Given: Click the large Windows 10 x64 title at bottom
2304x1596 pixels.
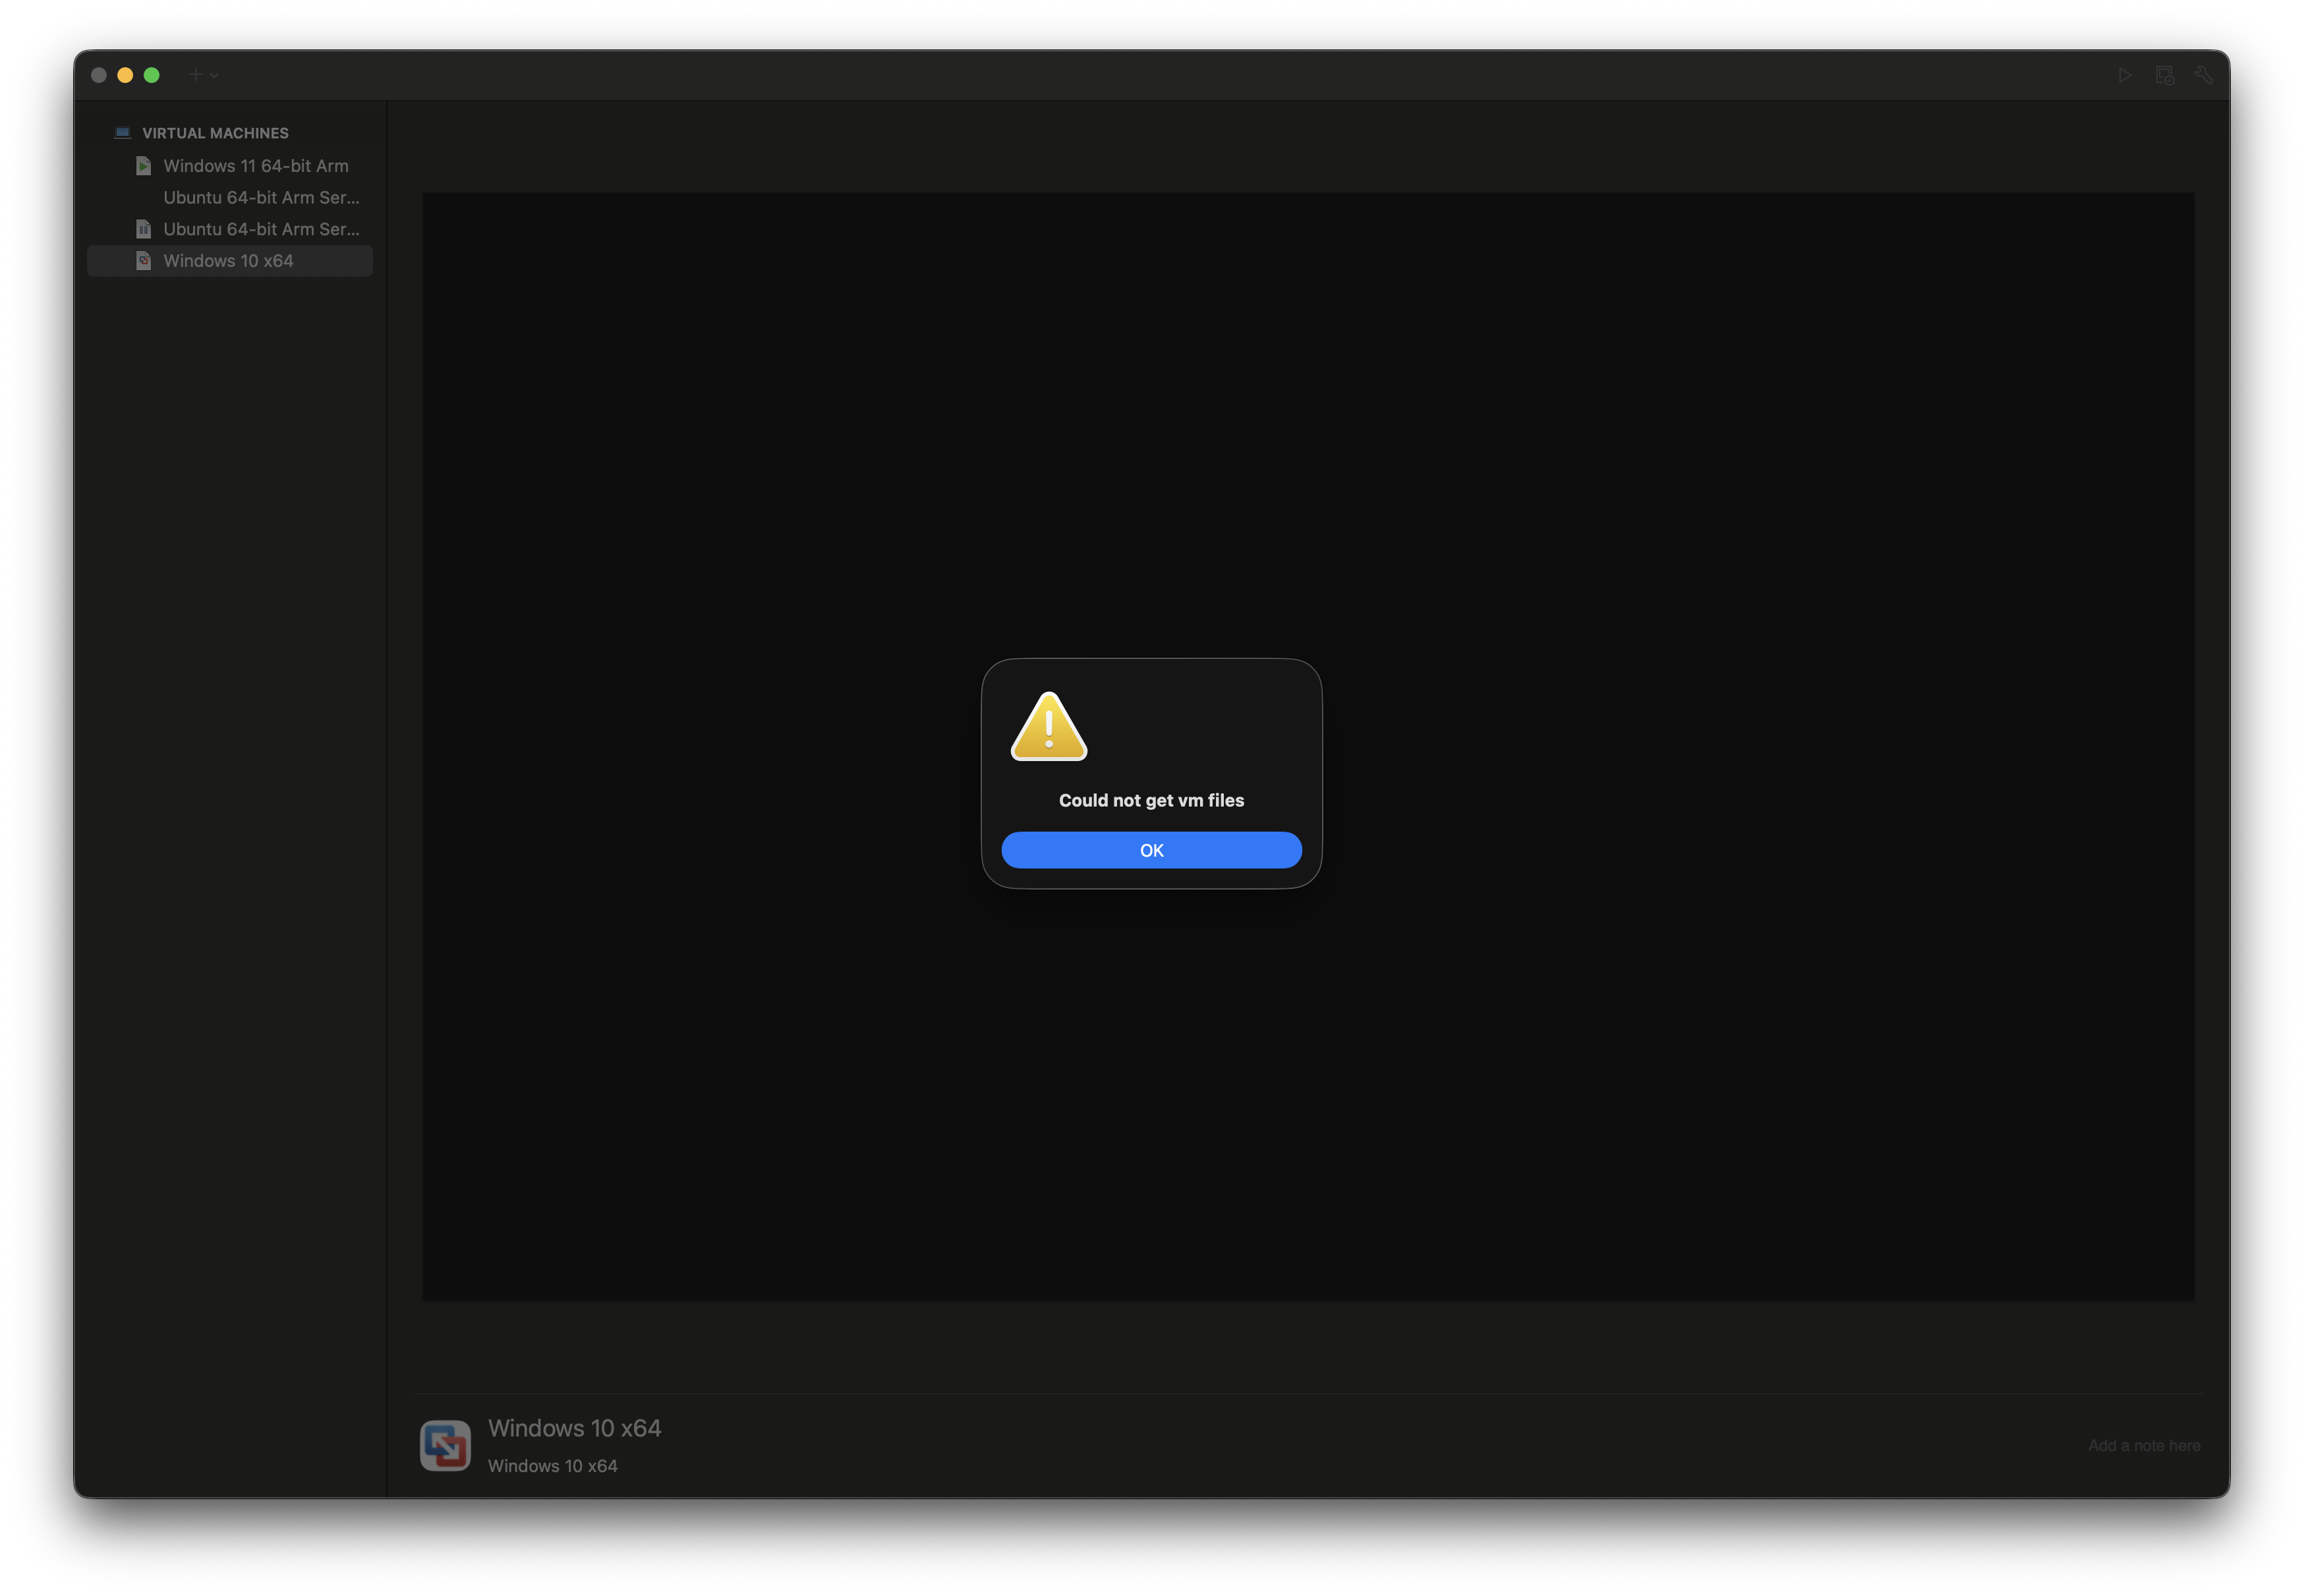Looking at the screenshot, I should point(574,1428).
